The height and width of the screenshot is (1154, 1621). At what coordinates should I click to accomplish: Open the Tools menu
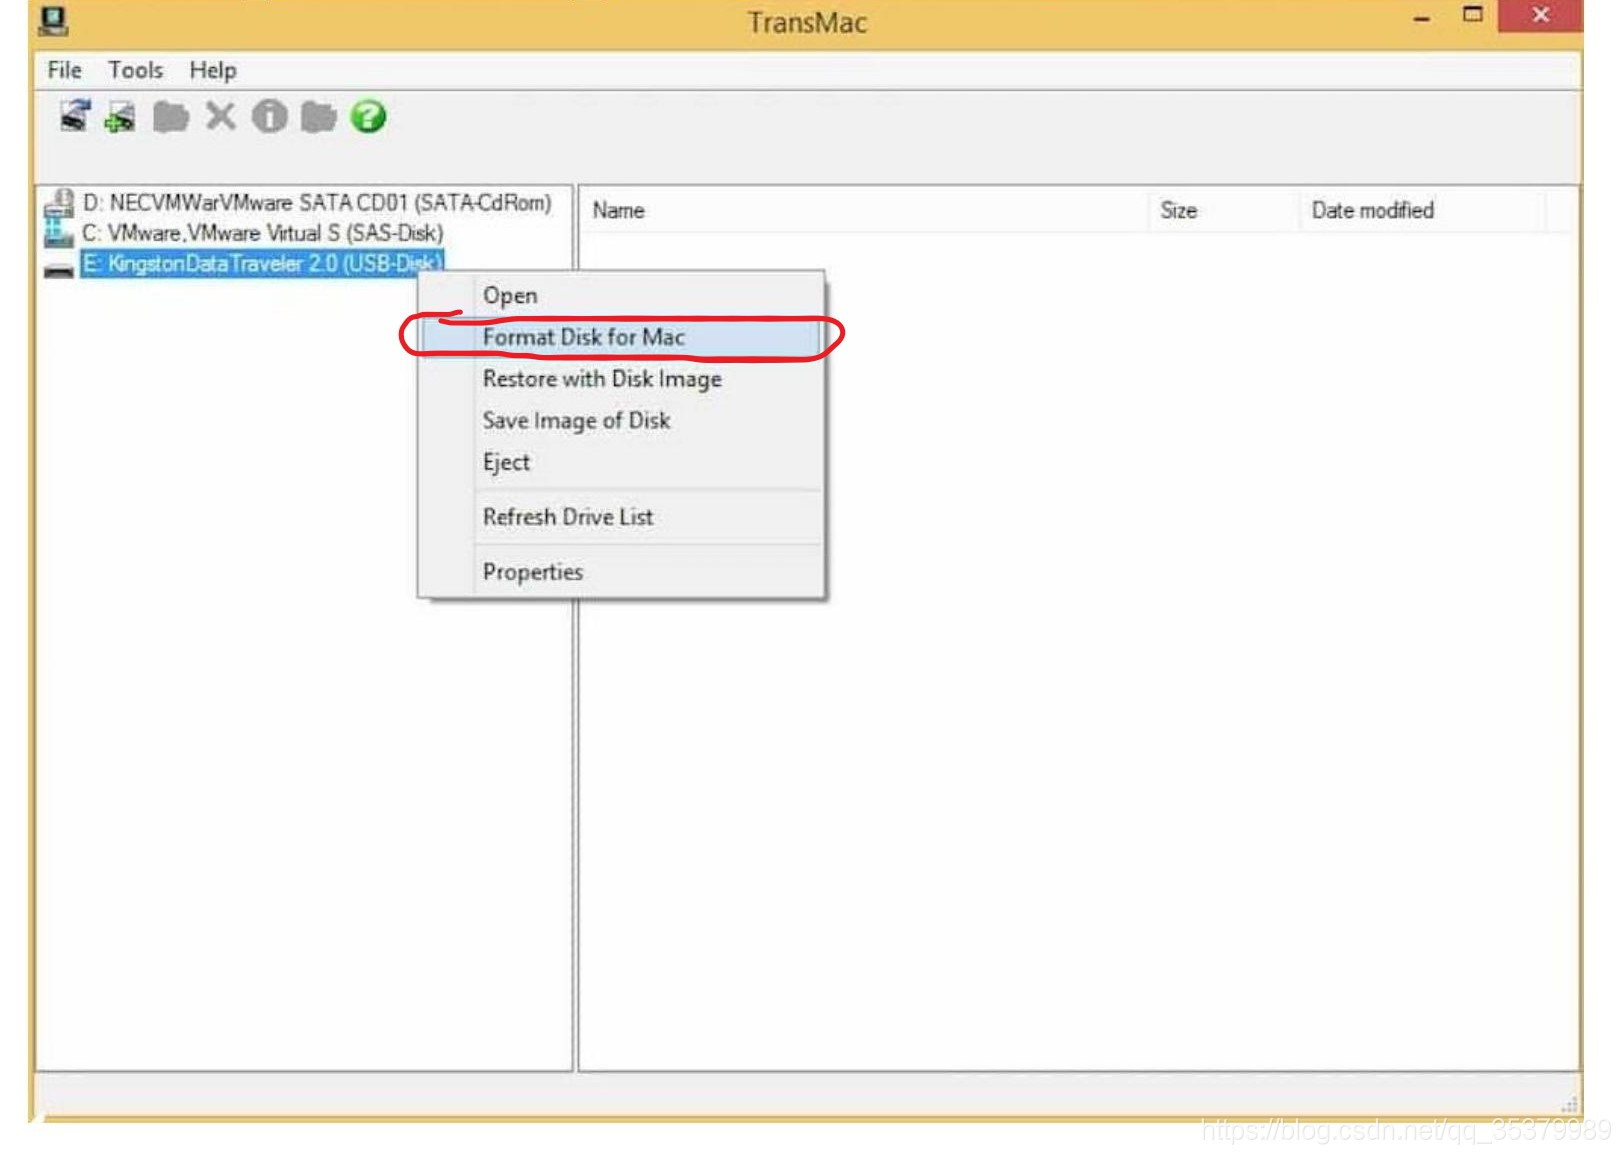[x=136, y=70]
